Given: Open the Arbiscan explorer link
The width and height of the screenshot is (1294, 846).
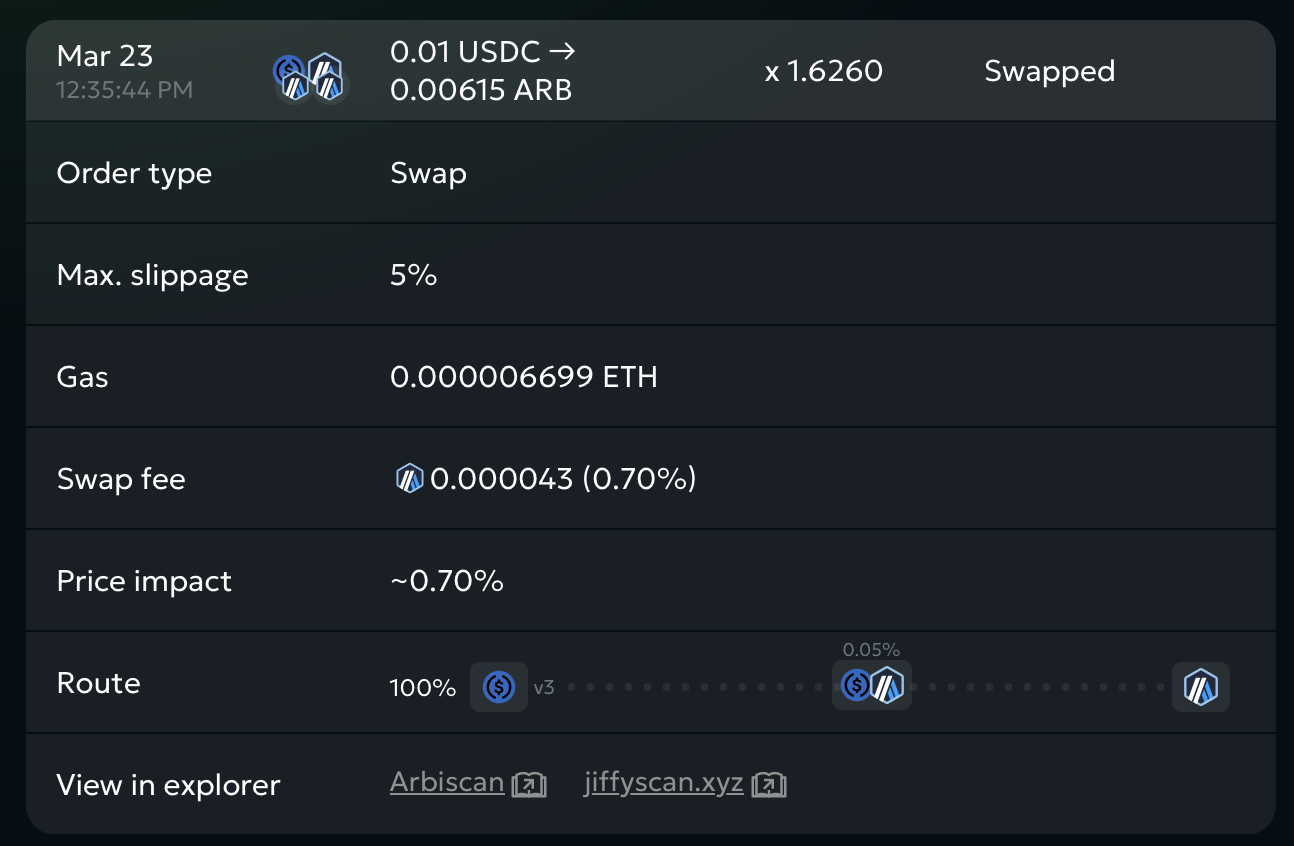Looking at the screenshot, I should 446,782.
